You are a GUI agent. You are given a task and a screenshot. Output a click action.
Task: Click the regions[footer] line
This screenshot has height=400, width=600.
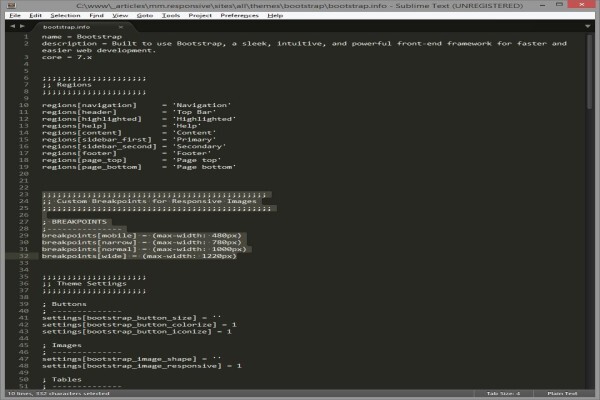(127, 153)
